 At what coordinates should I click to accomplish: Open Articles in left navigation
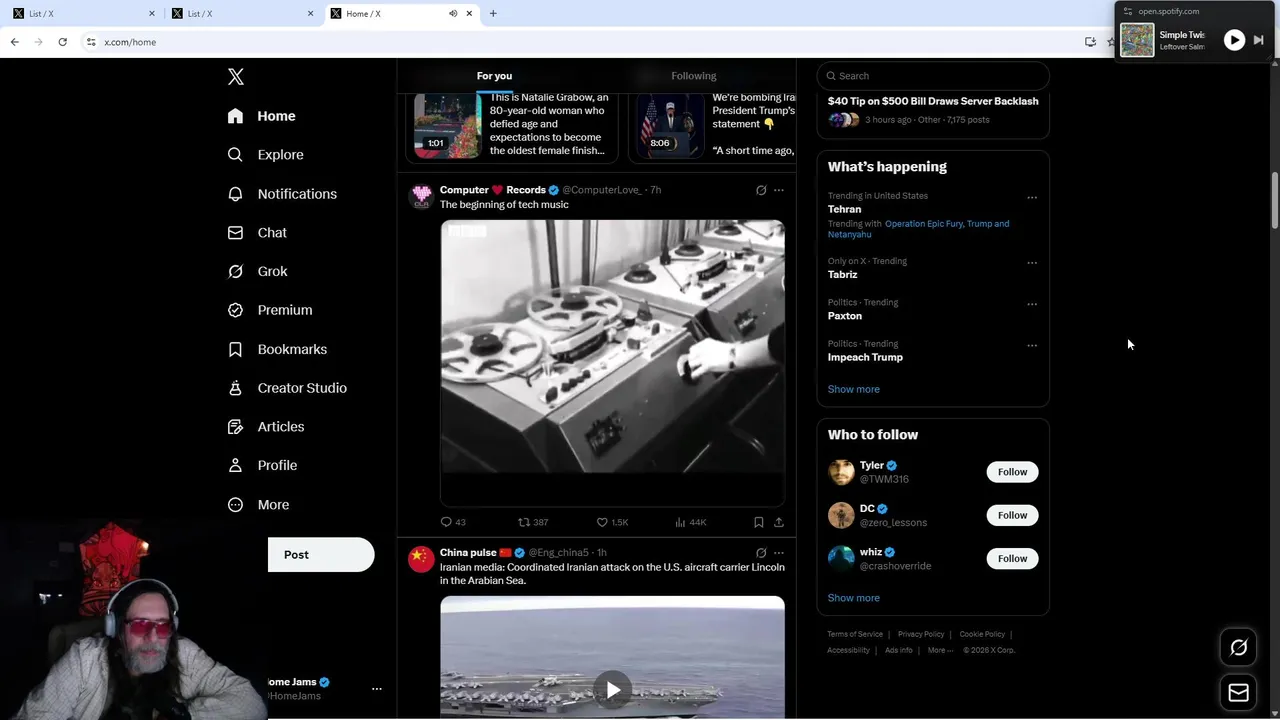266,427
